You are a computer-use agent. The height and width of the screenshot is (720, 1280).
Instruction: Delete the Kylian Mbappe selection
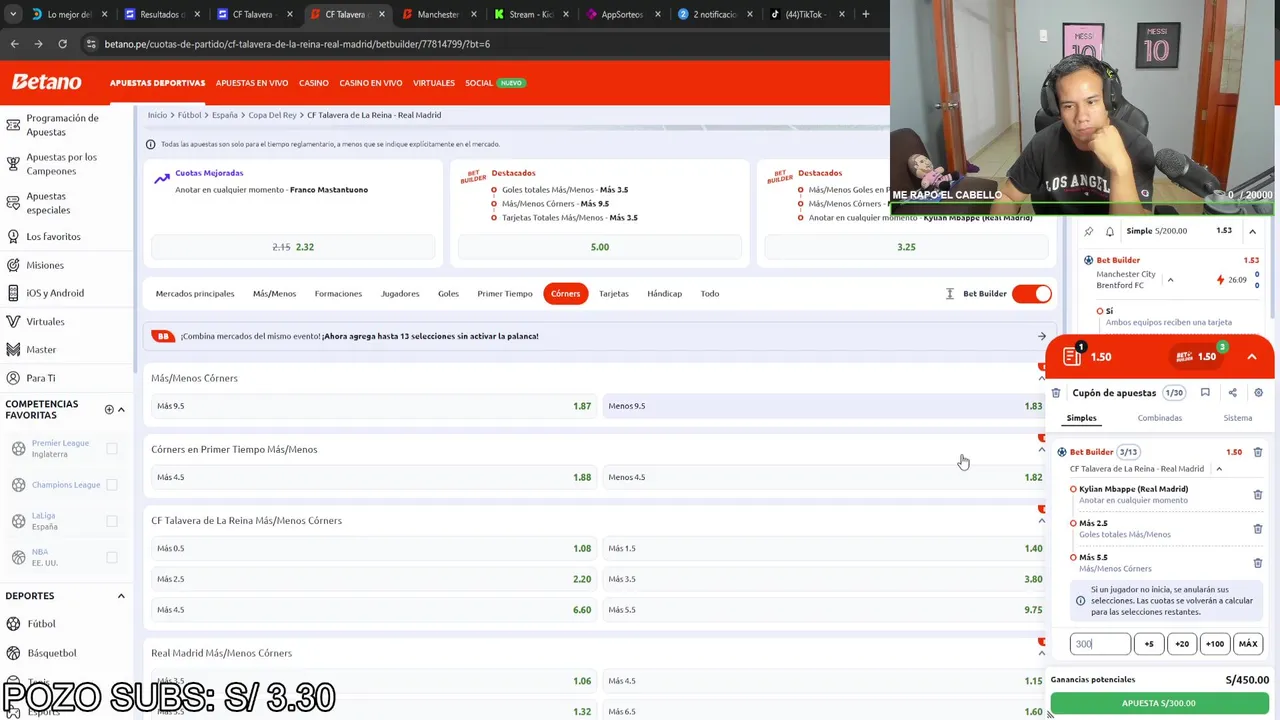(1258, 494)
